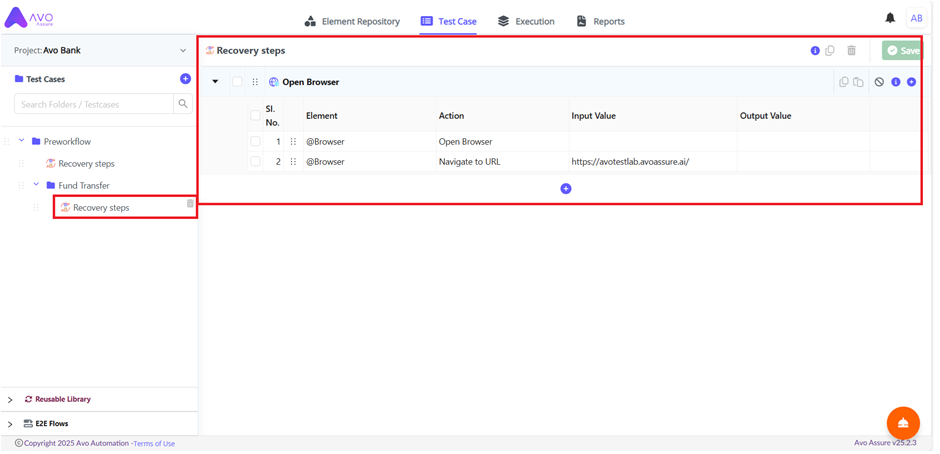Click the Save button

(x=901, y=51)
